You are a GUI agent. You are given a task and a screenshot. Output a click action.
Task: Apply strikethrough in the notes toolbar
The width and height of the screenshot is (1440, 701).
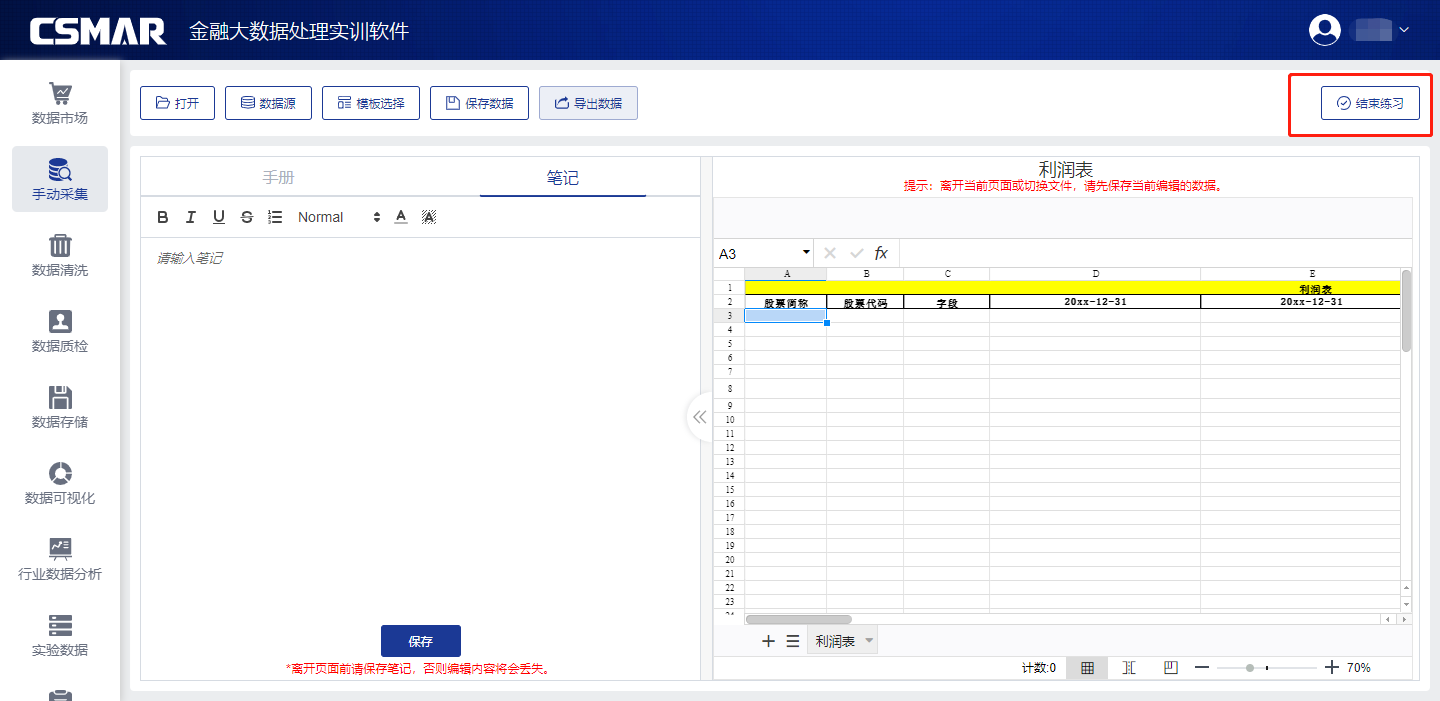(x=247, y=217)
